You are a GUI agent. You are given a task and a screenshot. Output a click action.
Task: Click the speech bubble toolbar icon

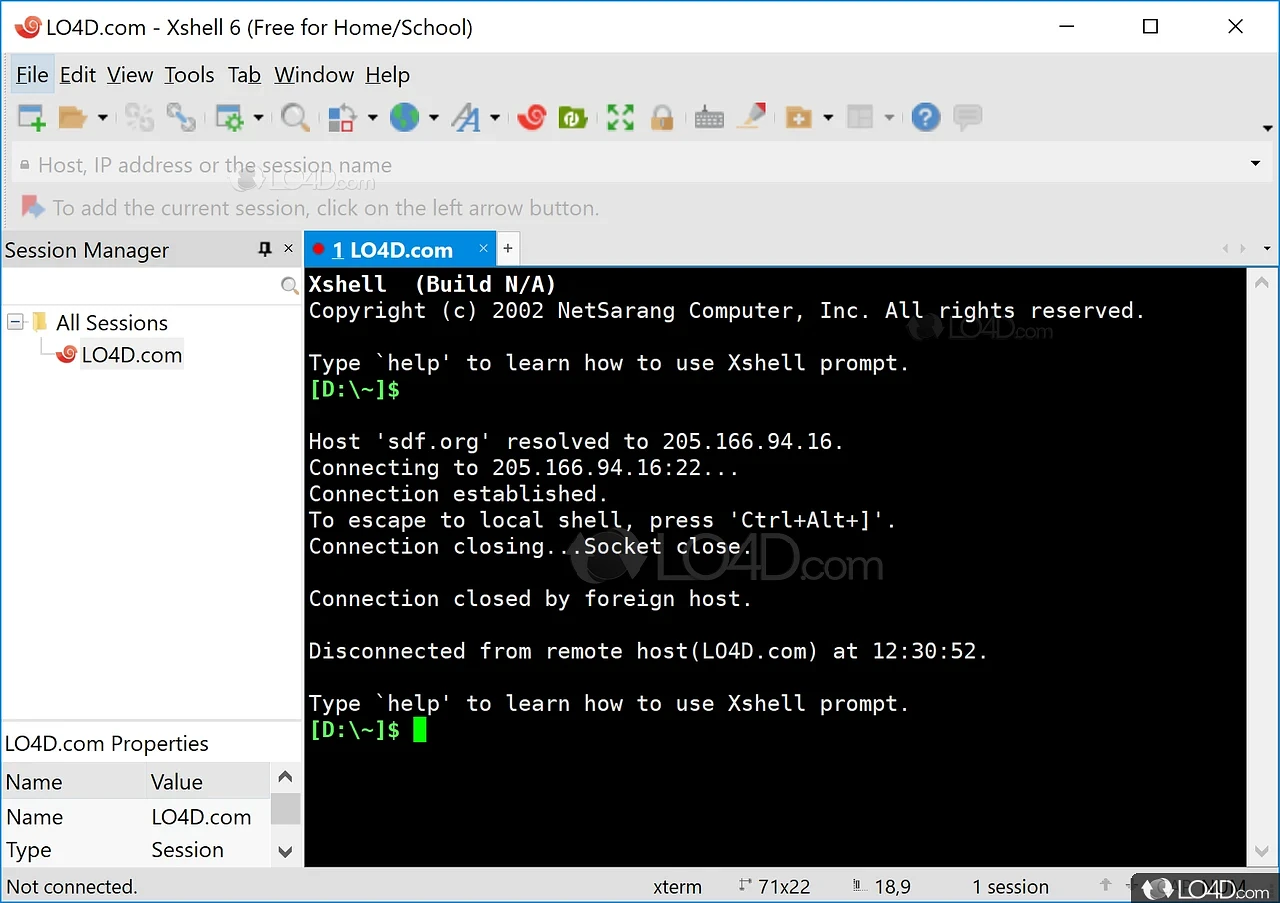967,118
